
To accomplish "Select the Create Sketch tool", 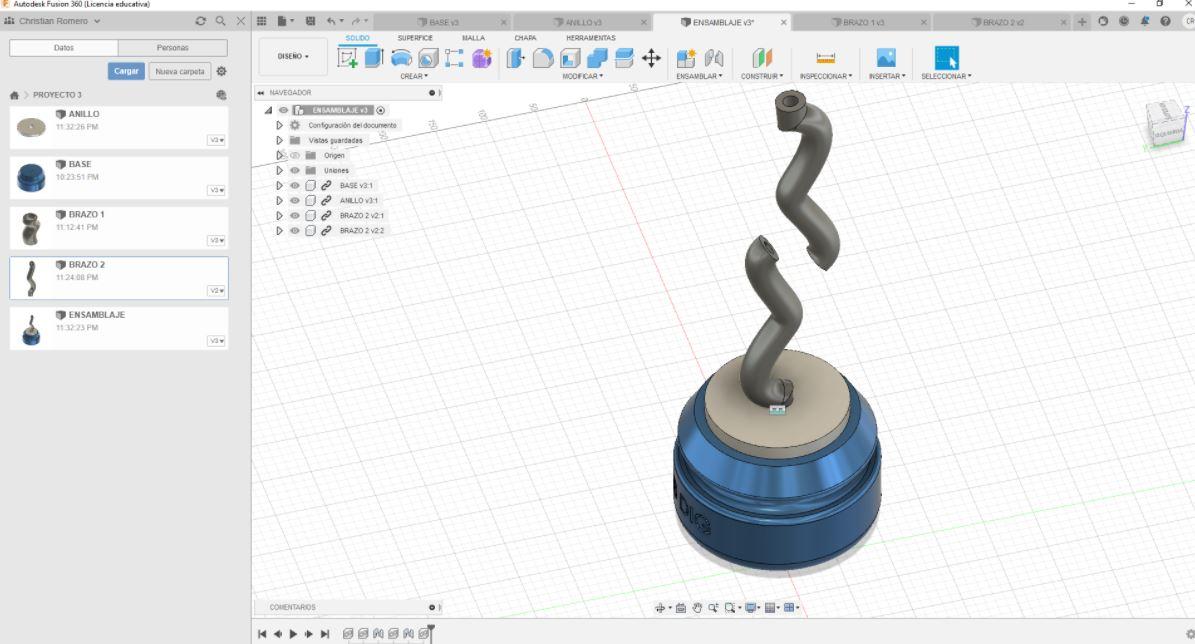I will pos(348,58).
